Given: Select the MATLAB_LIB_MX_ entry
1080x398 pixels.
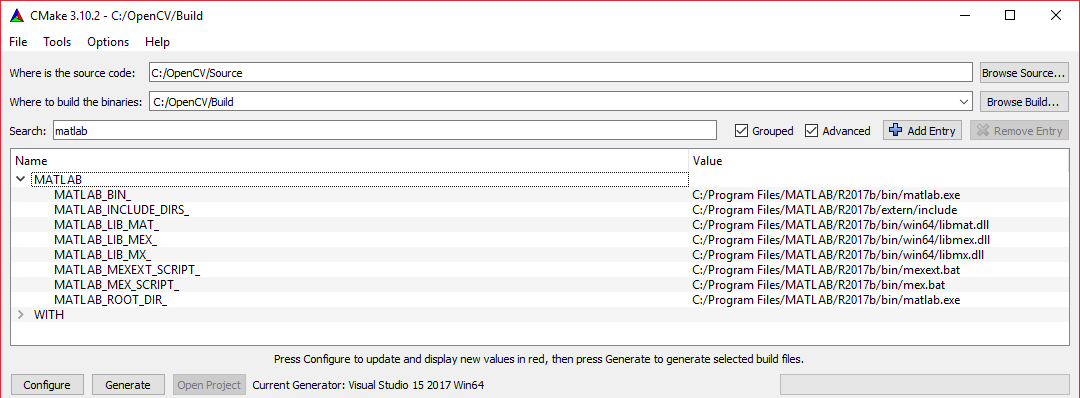Looking at the screenshot, I should pyautogui.click(x=103, y=255).
